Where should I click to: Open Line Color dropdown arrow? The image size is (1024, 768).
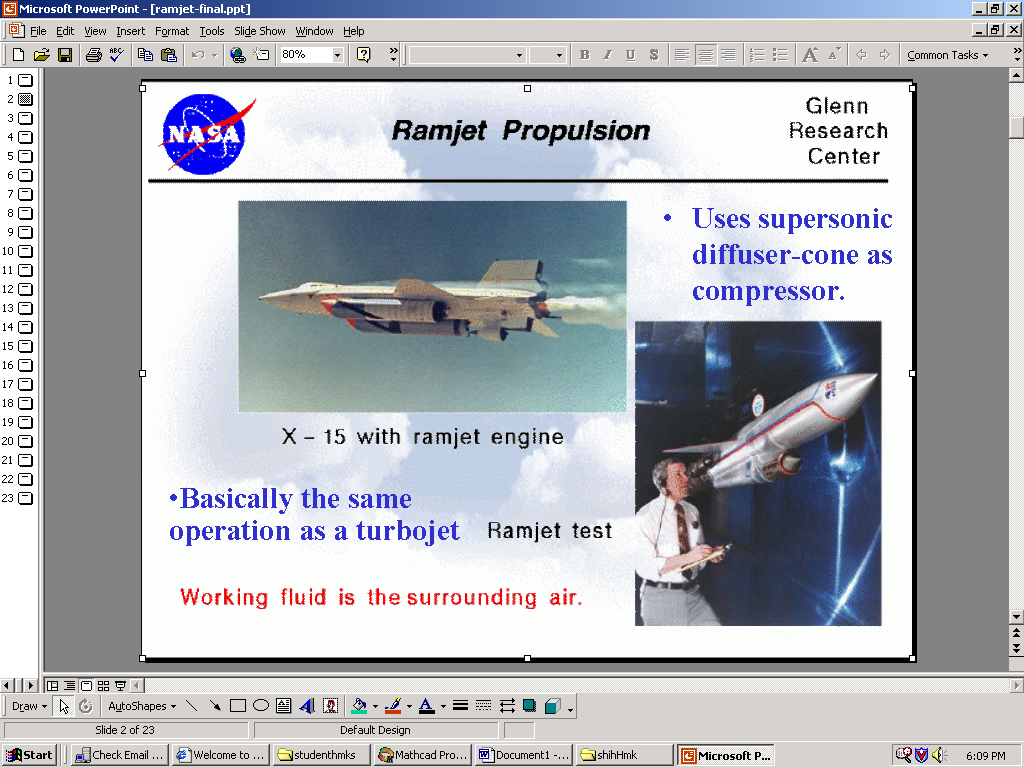(x=409, y=706)
